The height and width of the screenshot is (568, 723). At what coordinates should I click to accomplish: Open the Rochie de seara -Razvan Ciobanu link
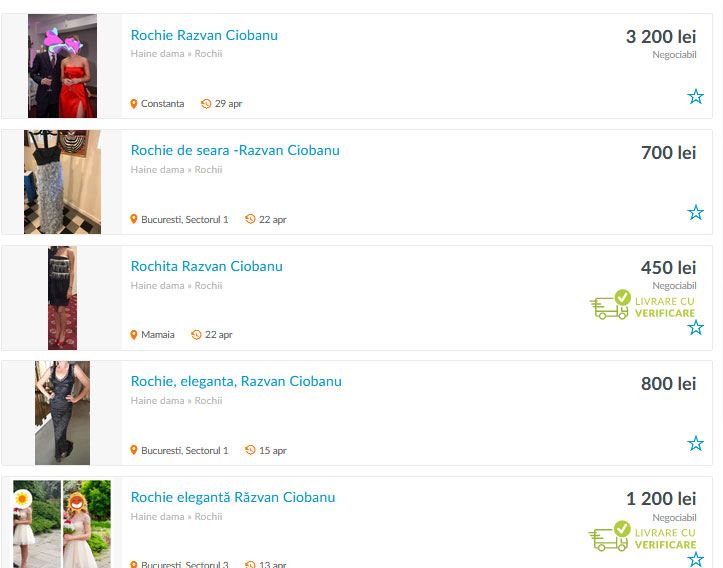coord(235,150)
